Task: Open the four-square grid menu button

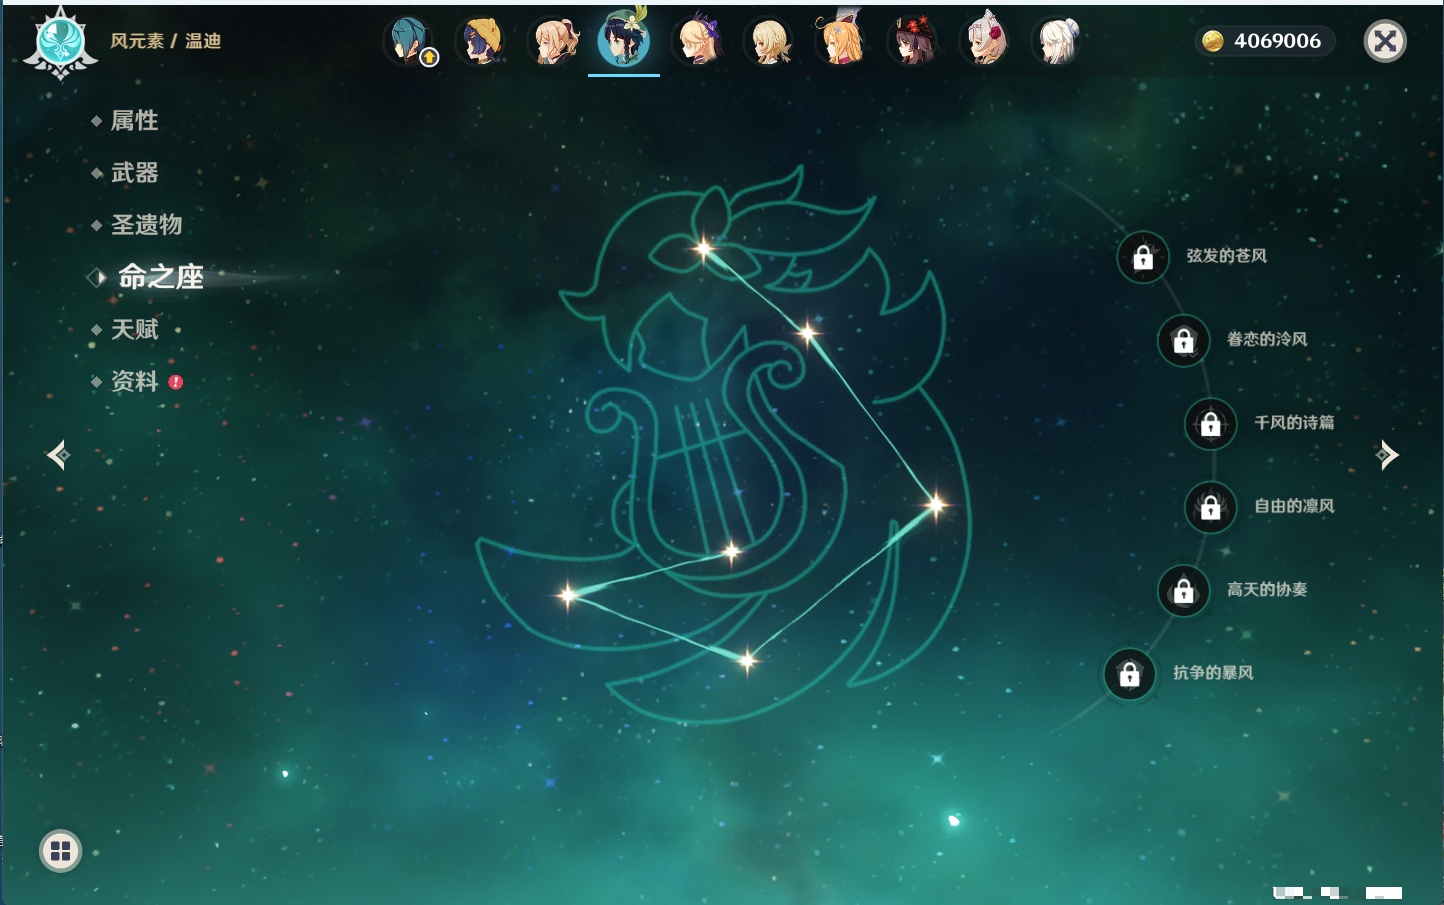Action: (60, 851)
